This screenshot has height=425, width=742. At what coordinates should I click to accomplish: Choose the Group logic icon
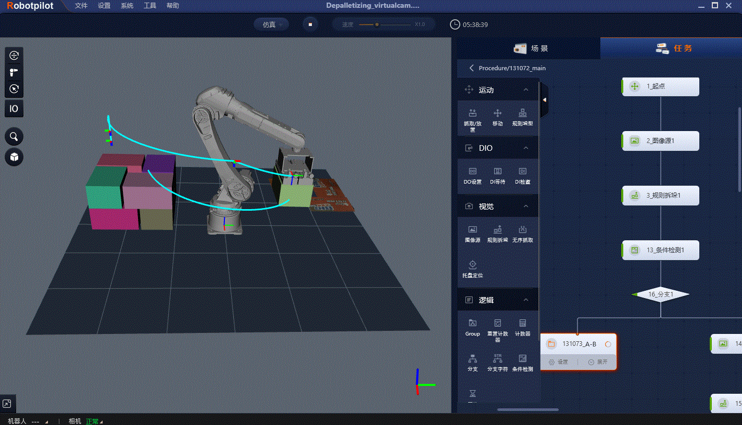coord(472,327)
